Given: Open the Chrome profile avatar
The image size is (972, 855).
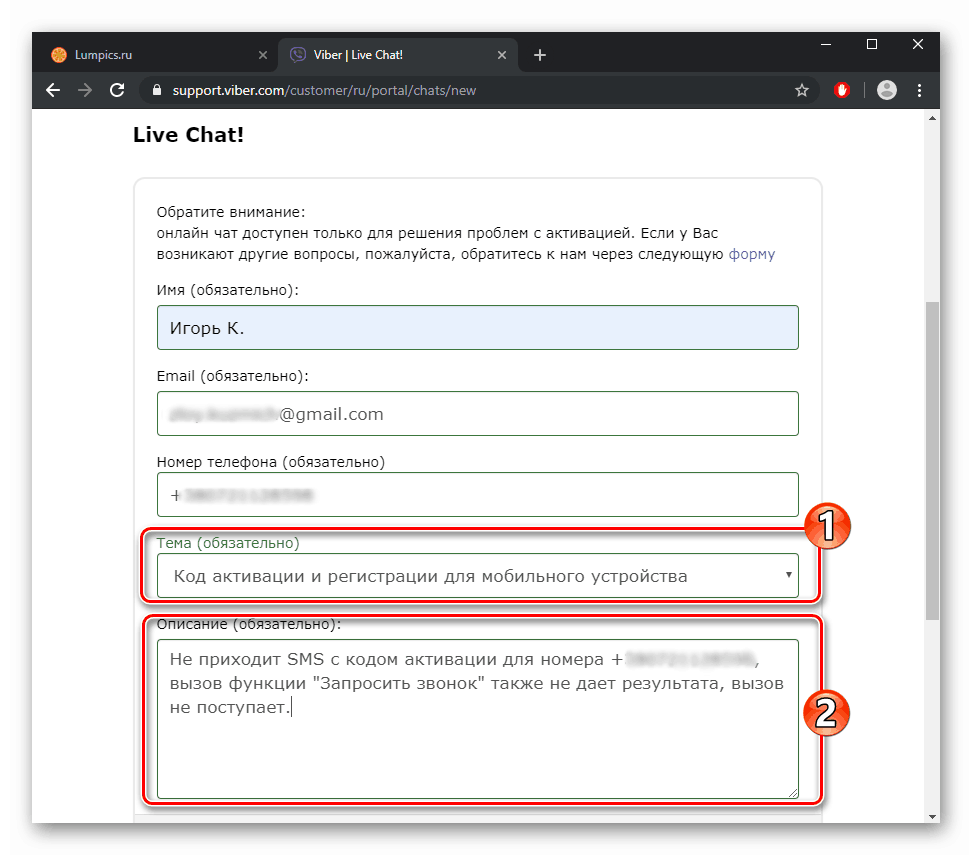Looking at the screenshot, I should (886, 91).
